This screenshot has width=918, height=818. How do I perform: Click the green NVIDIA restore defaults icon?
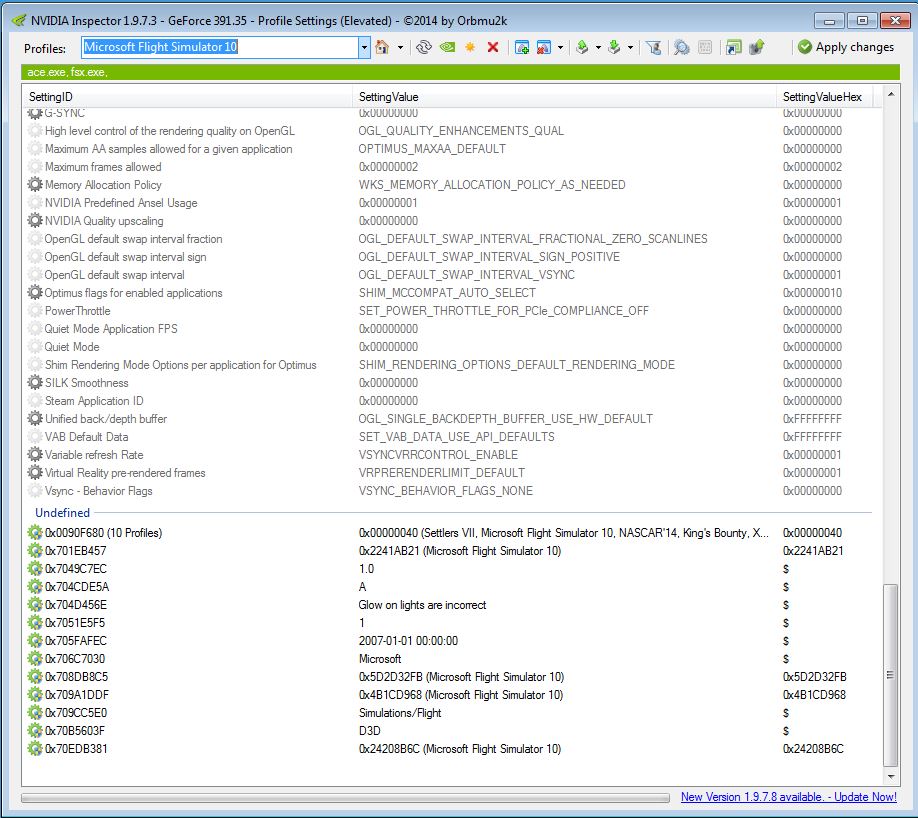pyautogui.click(x=447, y=47)
